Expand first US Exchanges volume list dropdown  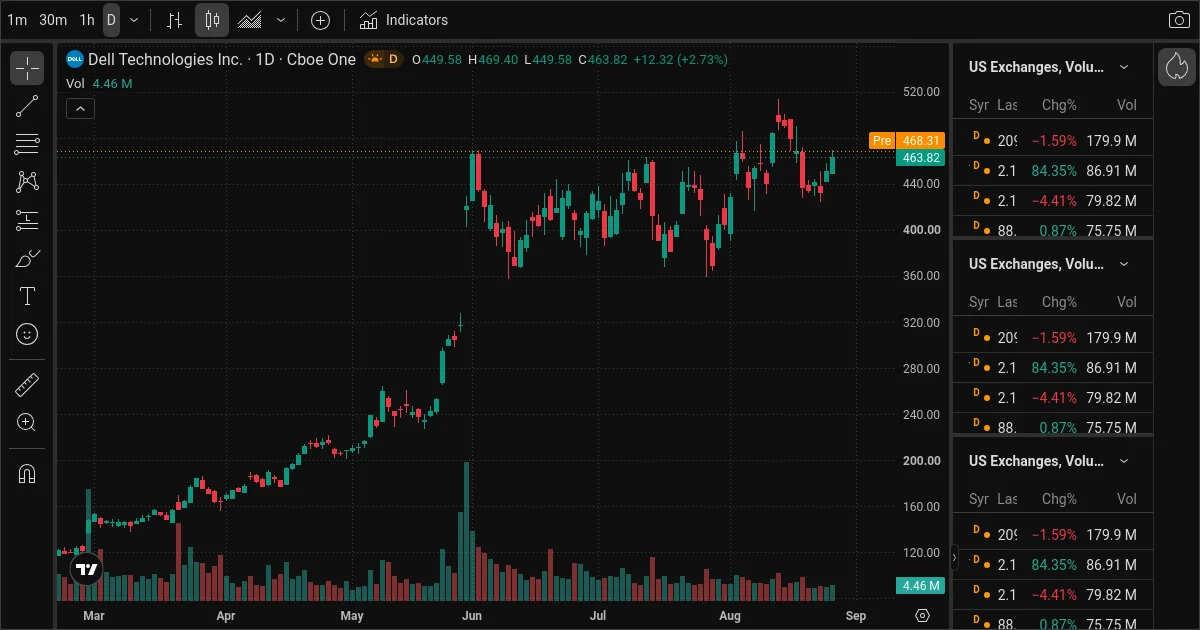1124,67
